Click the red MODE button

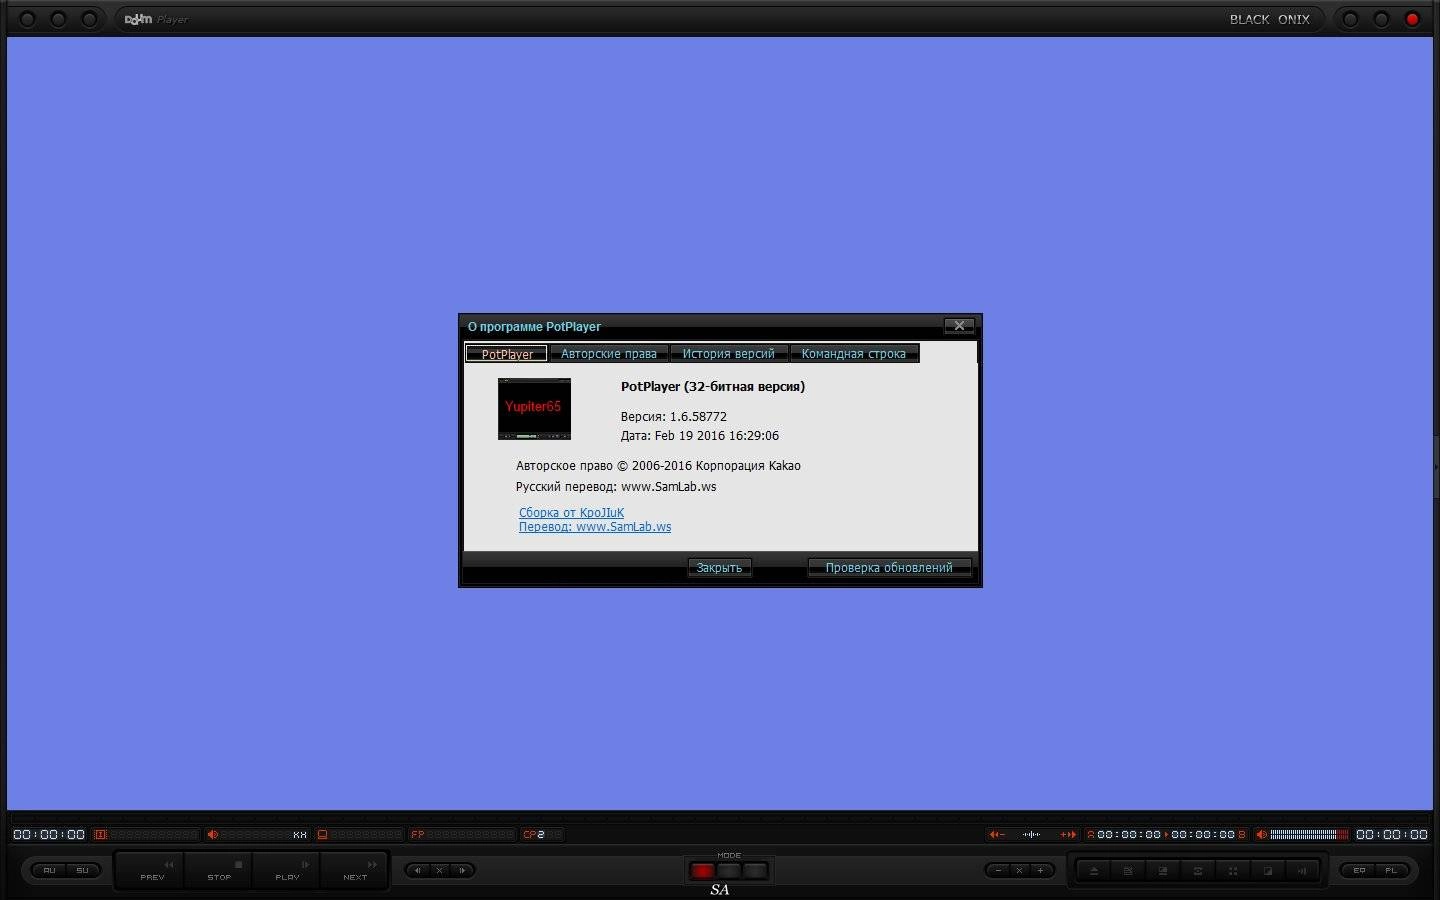(702, 871)
